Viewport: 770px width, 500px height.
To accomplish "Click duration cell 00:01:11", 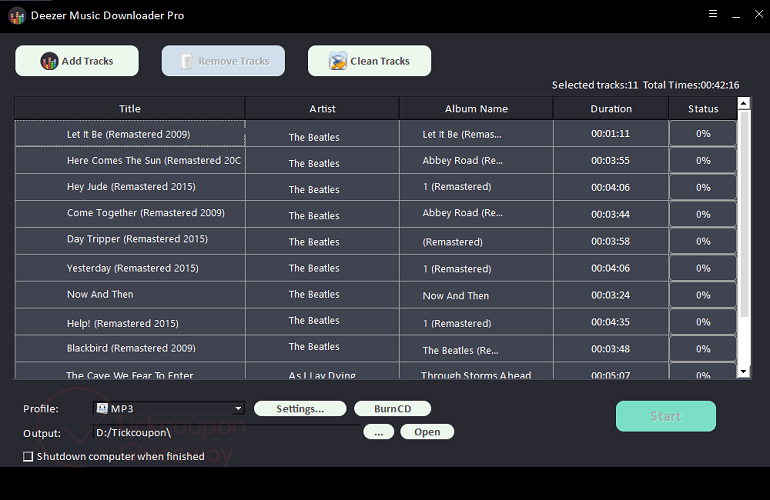I will [611, 134].
